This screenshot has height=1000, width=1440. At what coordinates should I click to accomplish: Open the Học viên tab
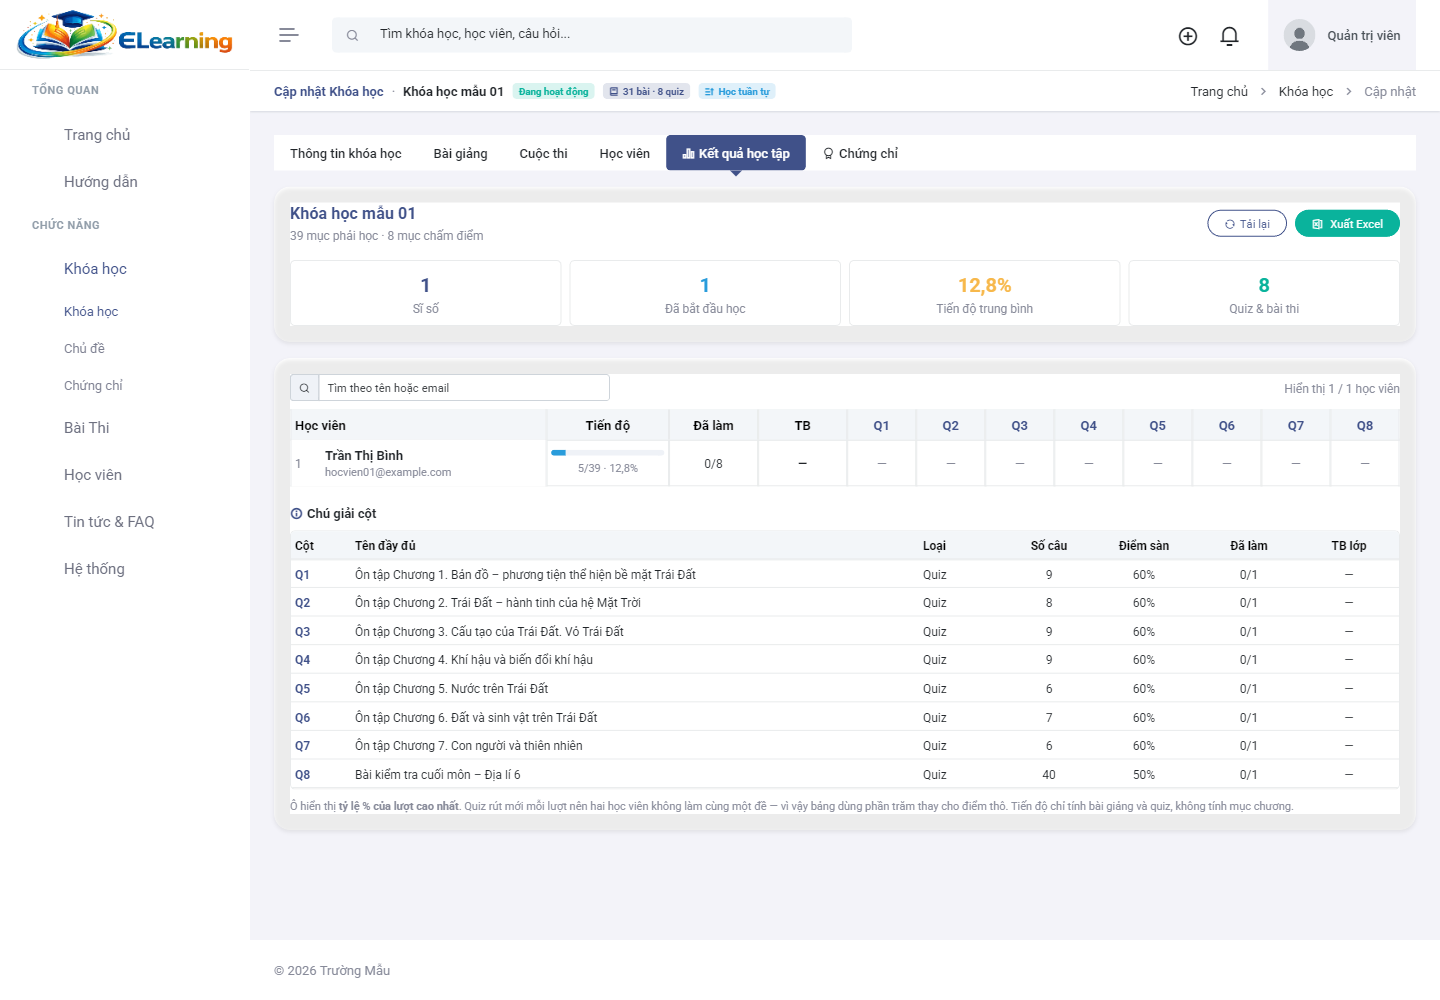(625, 154)
